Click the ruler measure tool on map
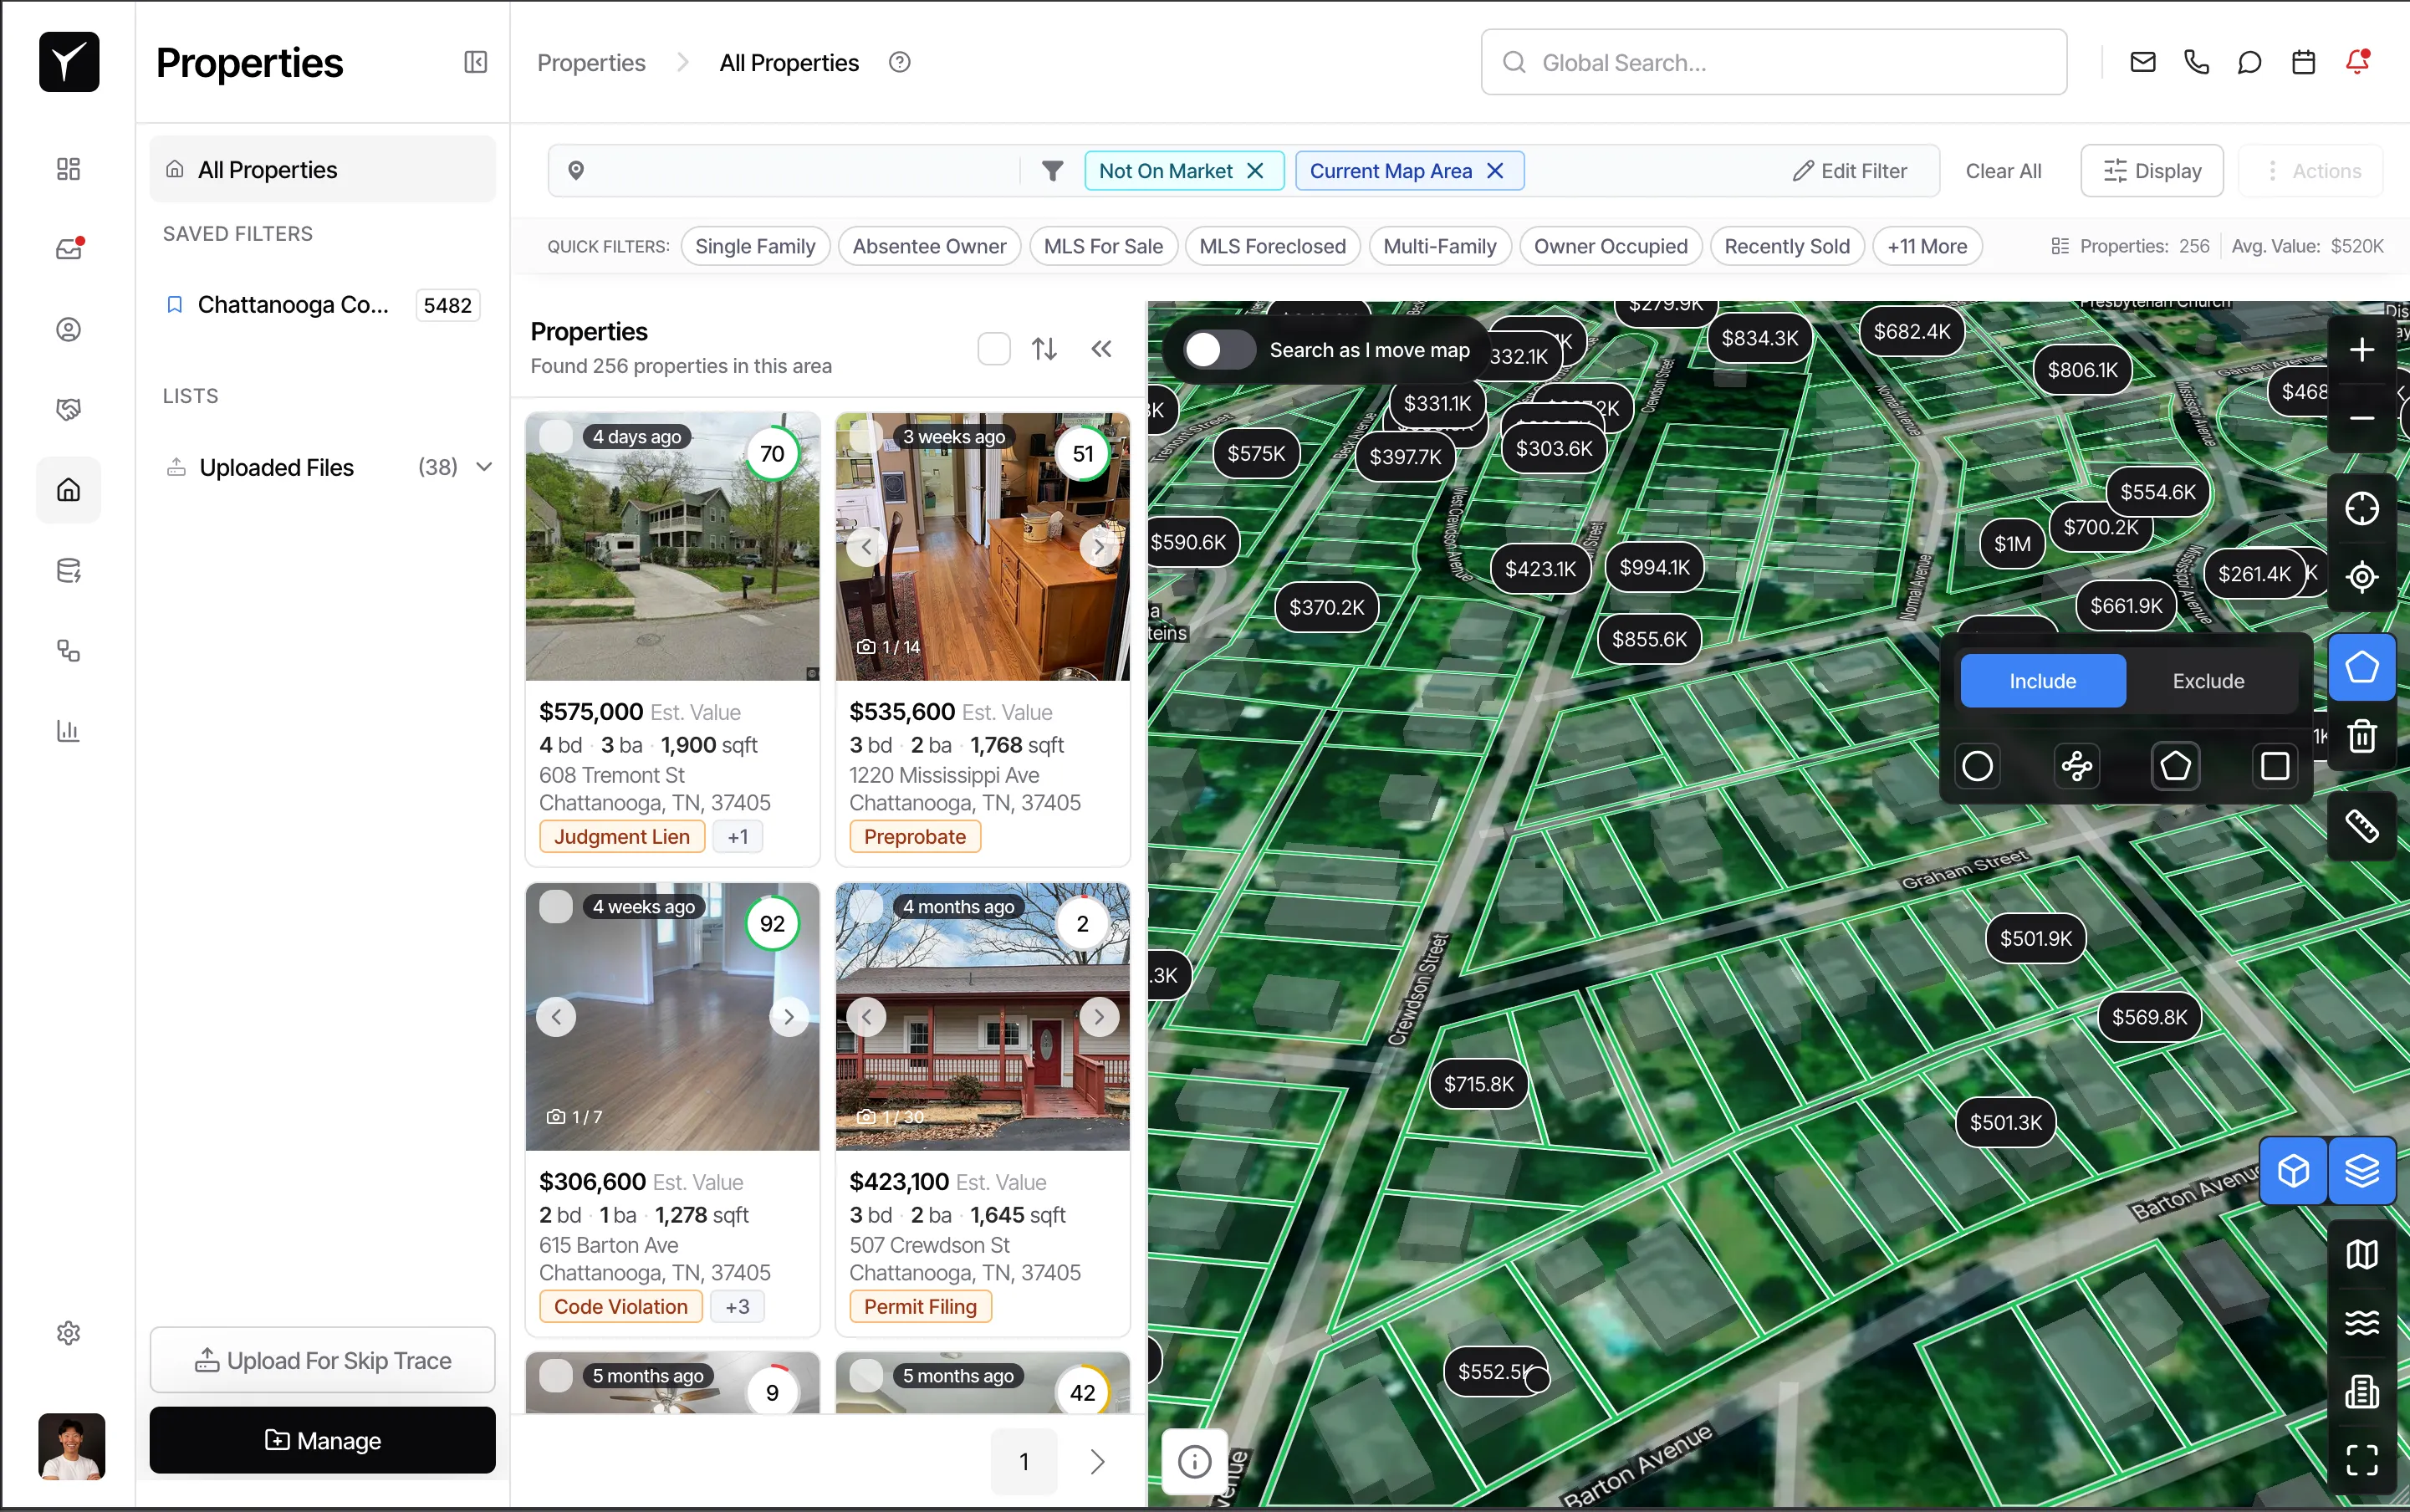This screenshot has width=2410, height=1512. click(x=2361, y=826)
